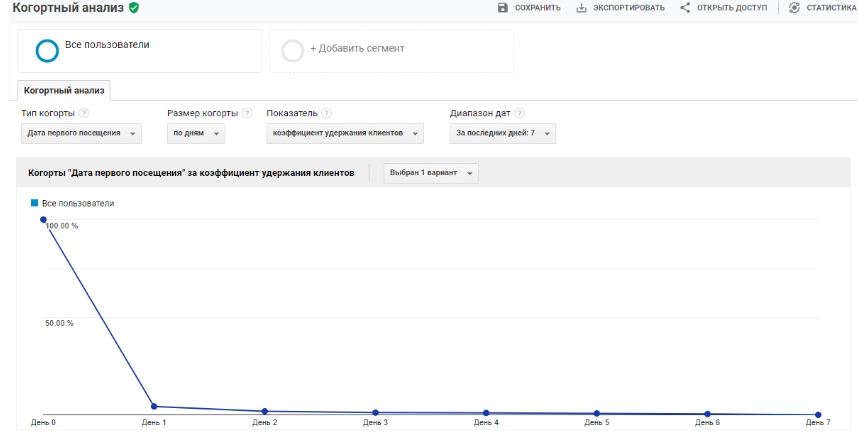Viewport: 858px width, 445px height.
Task: Open по дням cohort size dropdown
Action: pos(196,134)
